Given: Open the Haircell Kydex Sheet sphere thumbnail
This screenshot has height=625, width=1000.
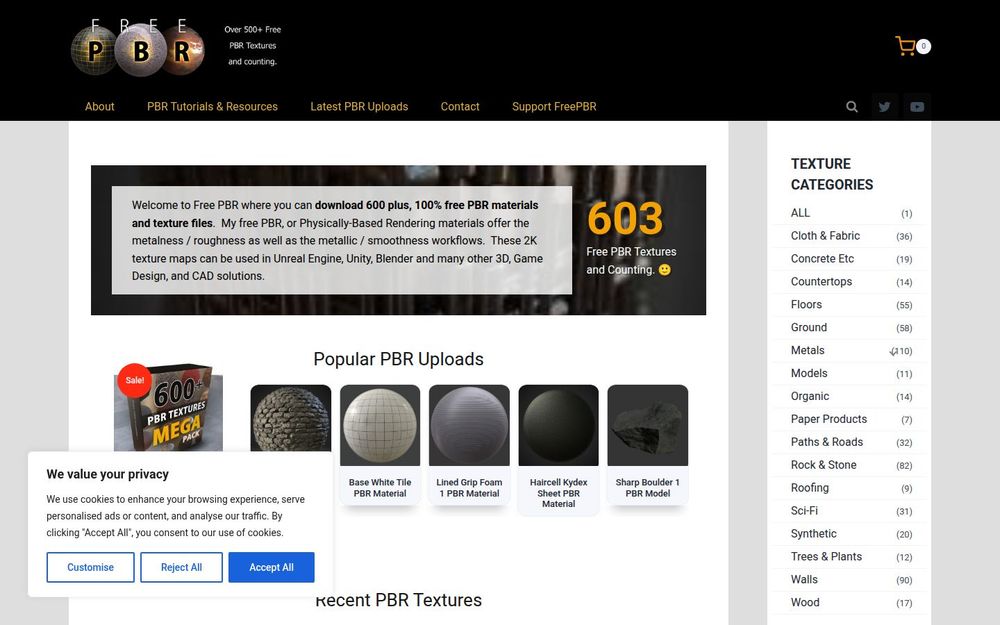Looking at the screenshot, I should [x=559, y=425].
